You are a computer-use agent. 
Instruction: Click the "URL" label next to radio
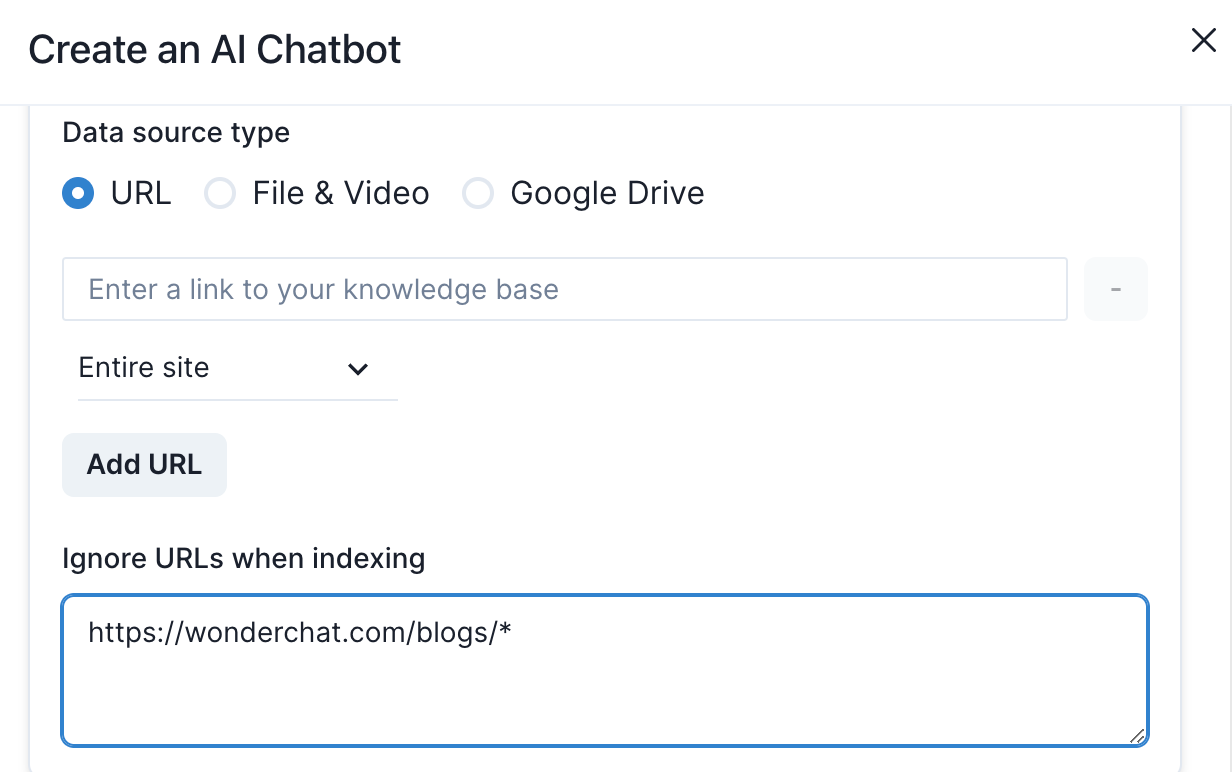[141, 193]
